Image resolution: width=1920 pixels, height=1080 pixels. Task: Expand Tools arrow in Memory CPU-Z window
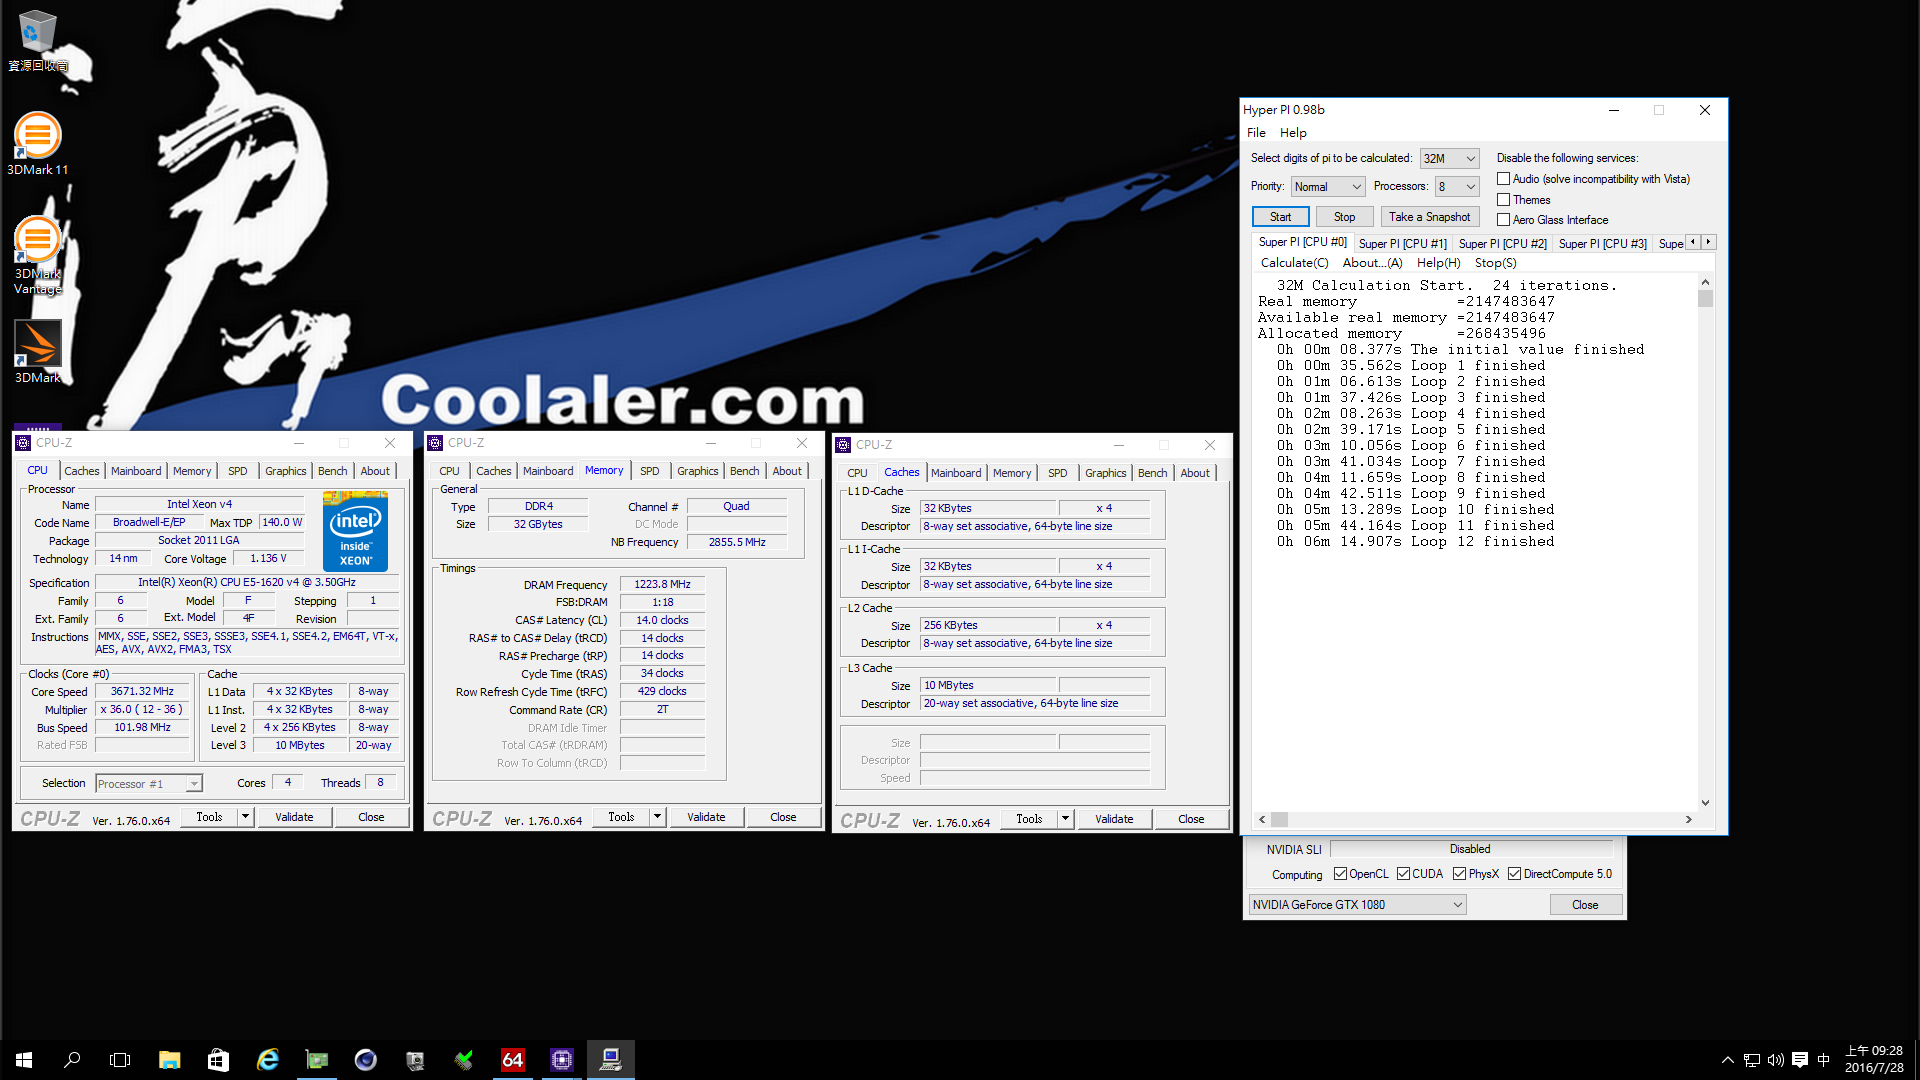pyautogui.click(x=657, y=817)
